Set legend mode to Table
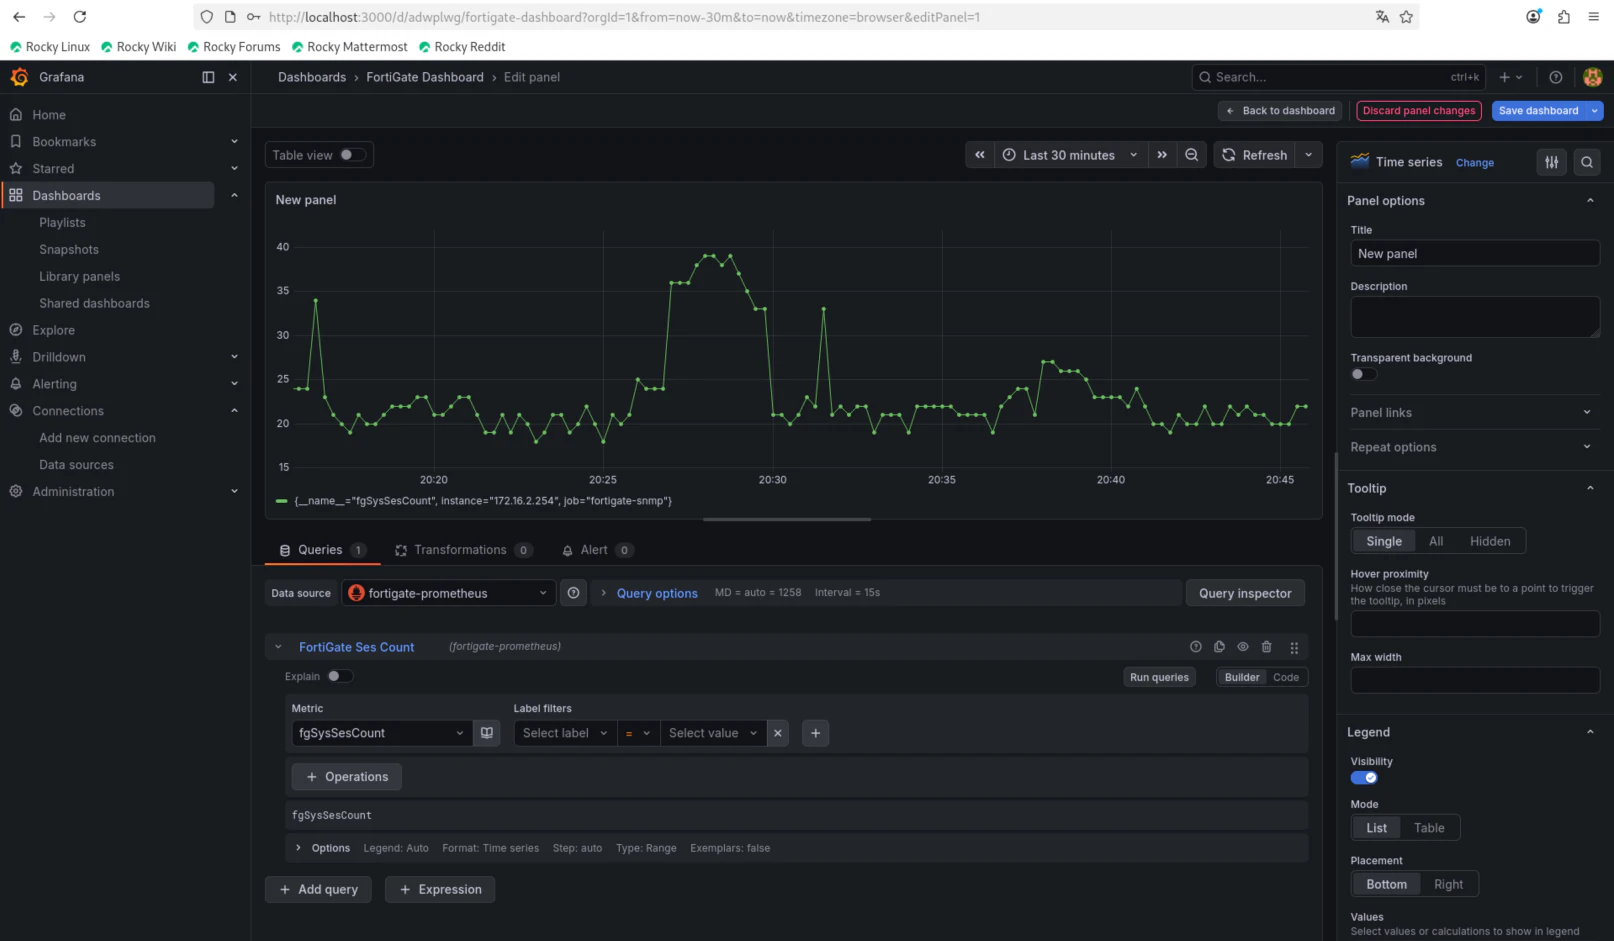Viewport: 1614px width, 941px height. point(1429,828)
